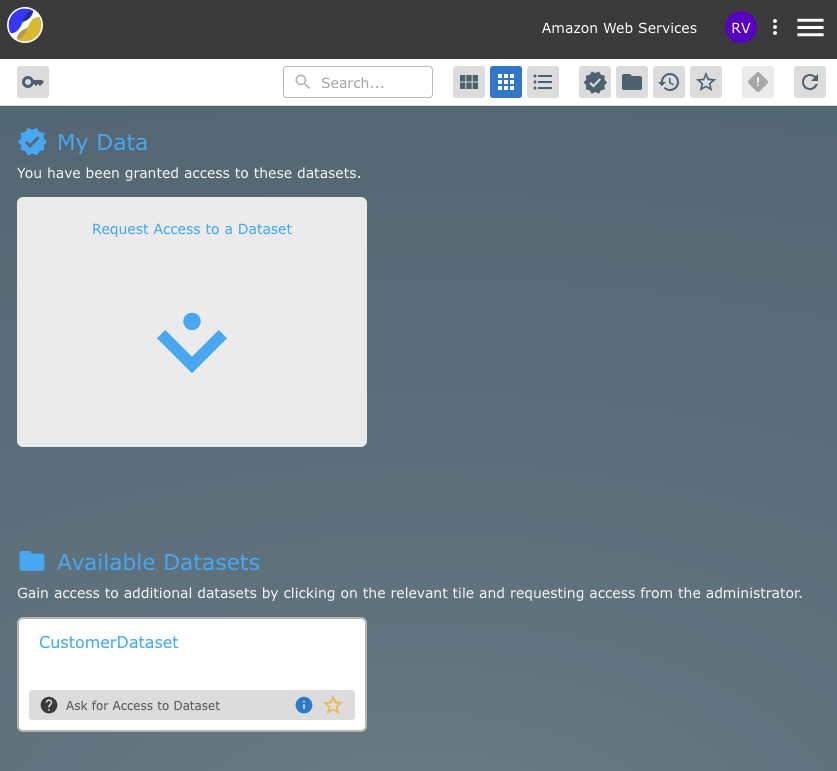This screenshot has height=771, width=837.
Task: Show recently used datasets history
Action: click(668, 82)
